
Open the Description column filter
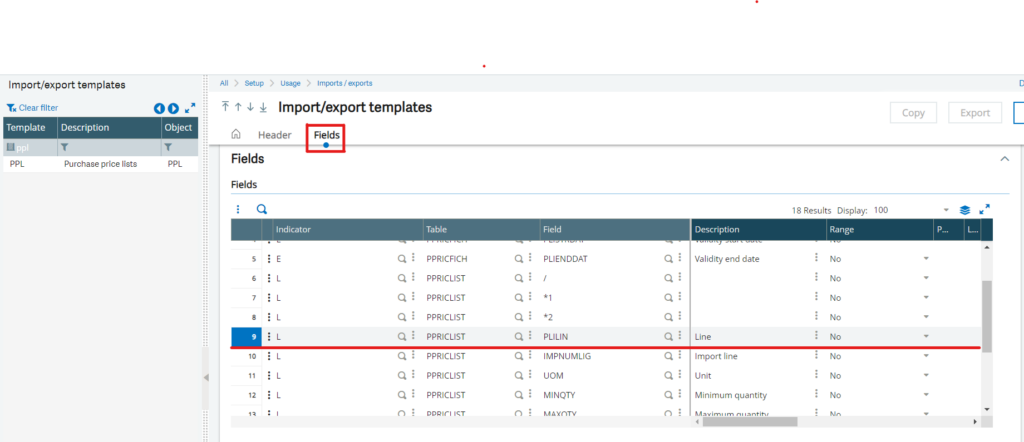tap(65, 148)
